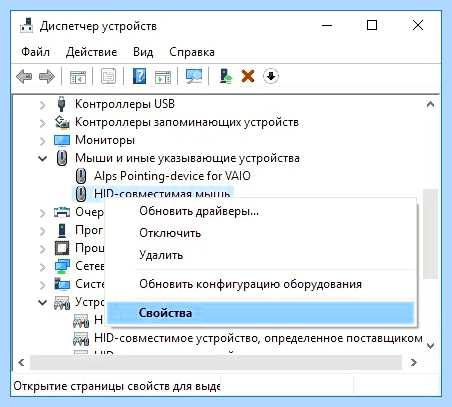
Task: Click the vertical scrollbar thumb
Action: click(x=430, y=234)
